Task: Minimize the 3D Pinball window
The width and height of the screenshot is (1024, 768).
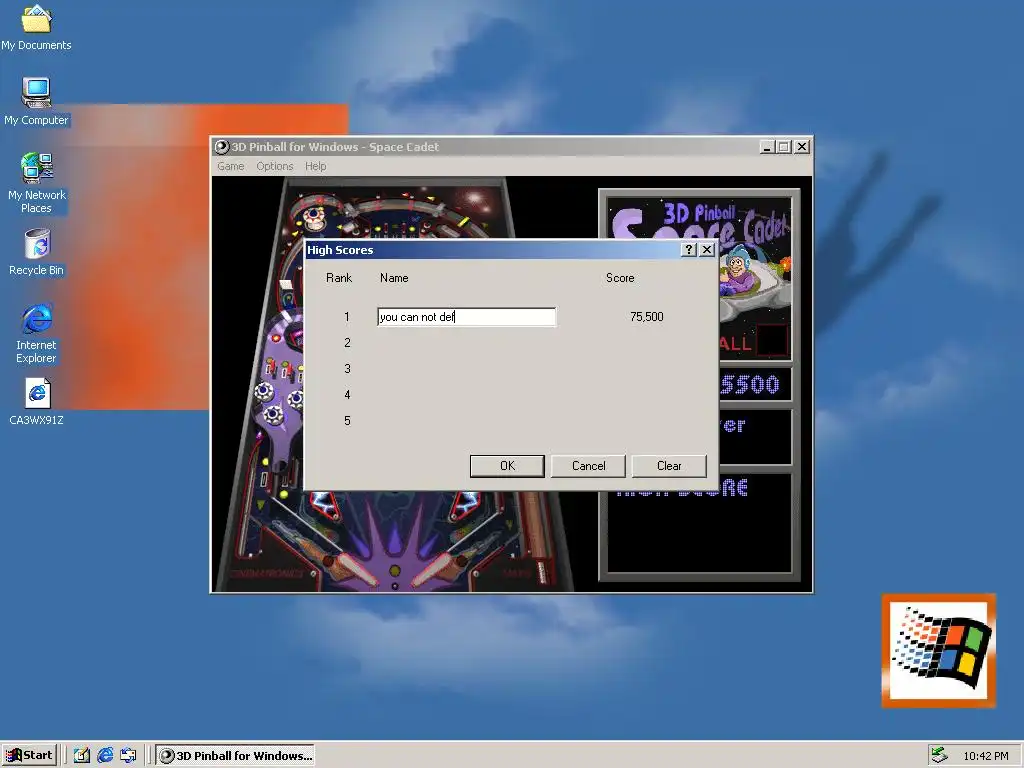Action: pos(768,147)
